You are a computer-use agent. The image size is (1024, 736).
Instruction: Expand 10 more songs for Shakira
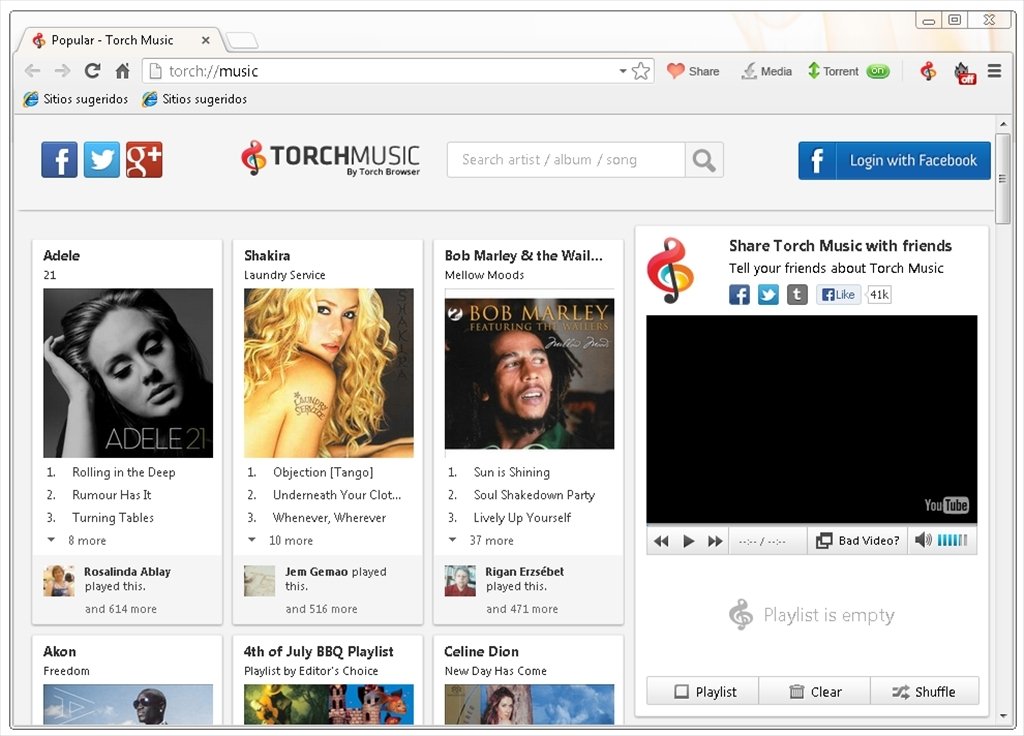coord(281,541)
